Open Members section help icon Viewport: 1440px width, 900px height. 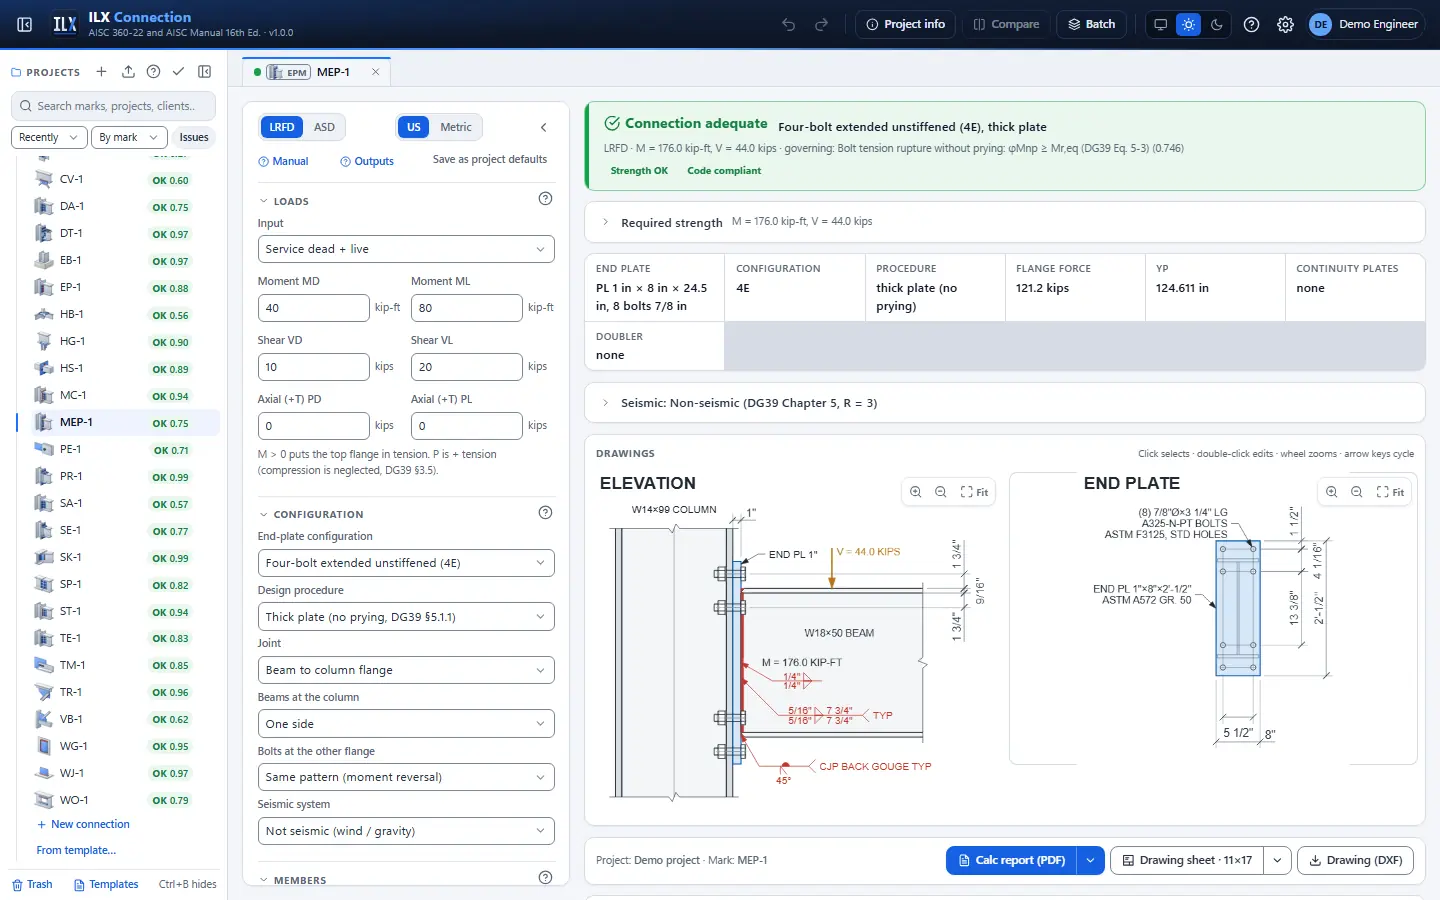[x=545, y=878]
